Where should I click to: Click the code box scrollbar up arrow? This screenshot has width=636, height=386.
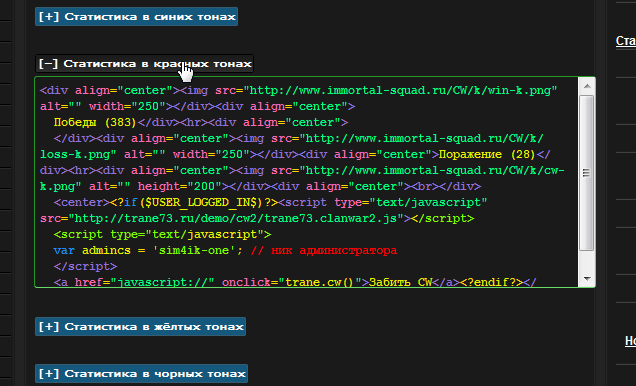(587, 86)
